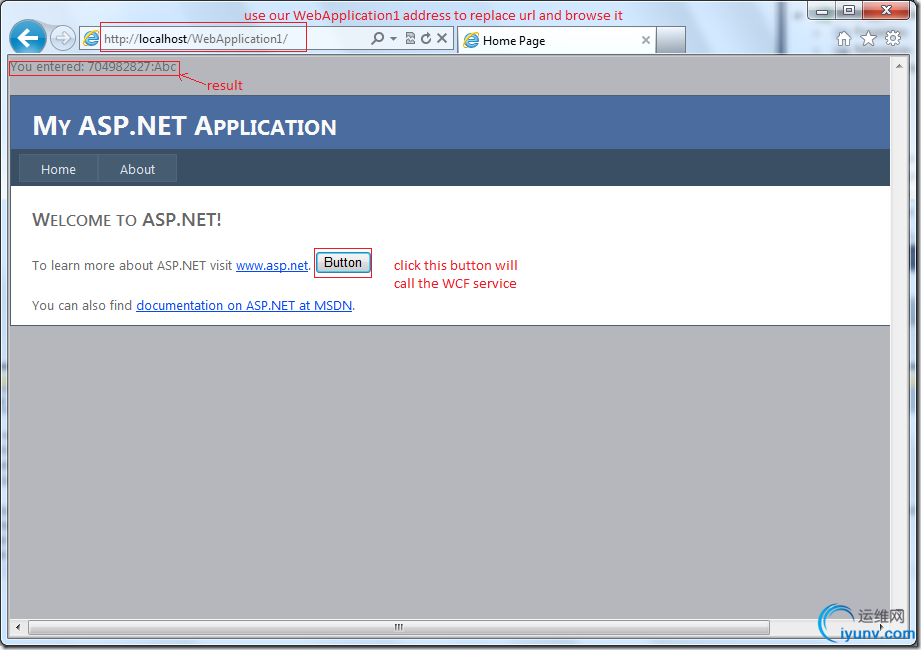921x650 pixels.
Task: Close the browser window
Action: (x=886, y=10)
